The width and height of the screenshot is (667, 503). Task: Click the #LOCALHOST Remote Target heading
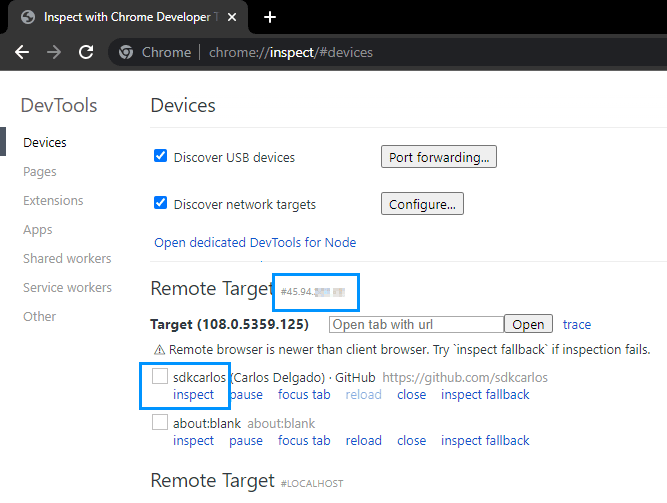pos(247,481)
